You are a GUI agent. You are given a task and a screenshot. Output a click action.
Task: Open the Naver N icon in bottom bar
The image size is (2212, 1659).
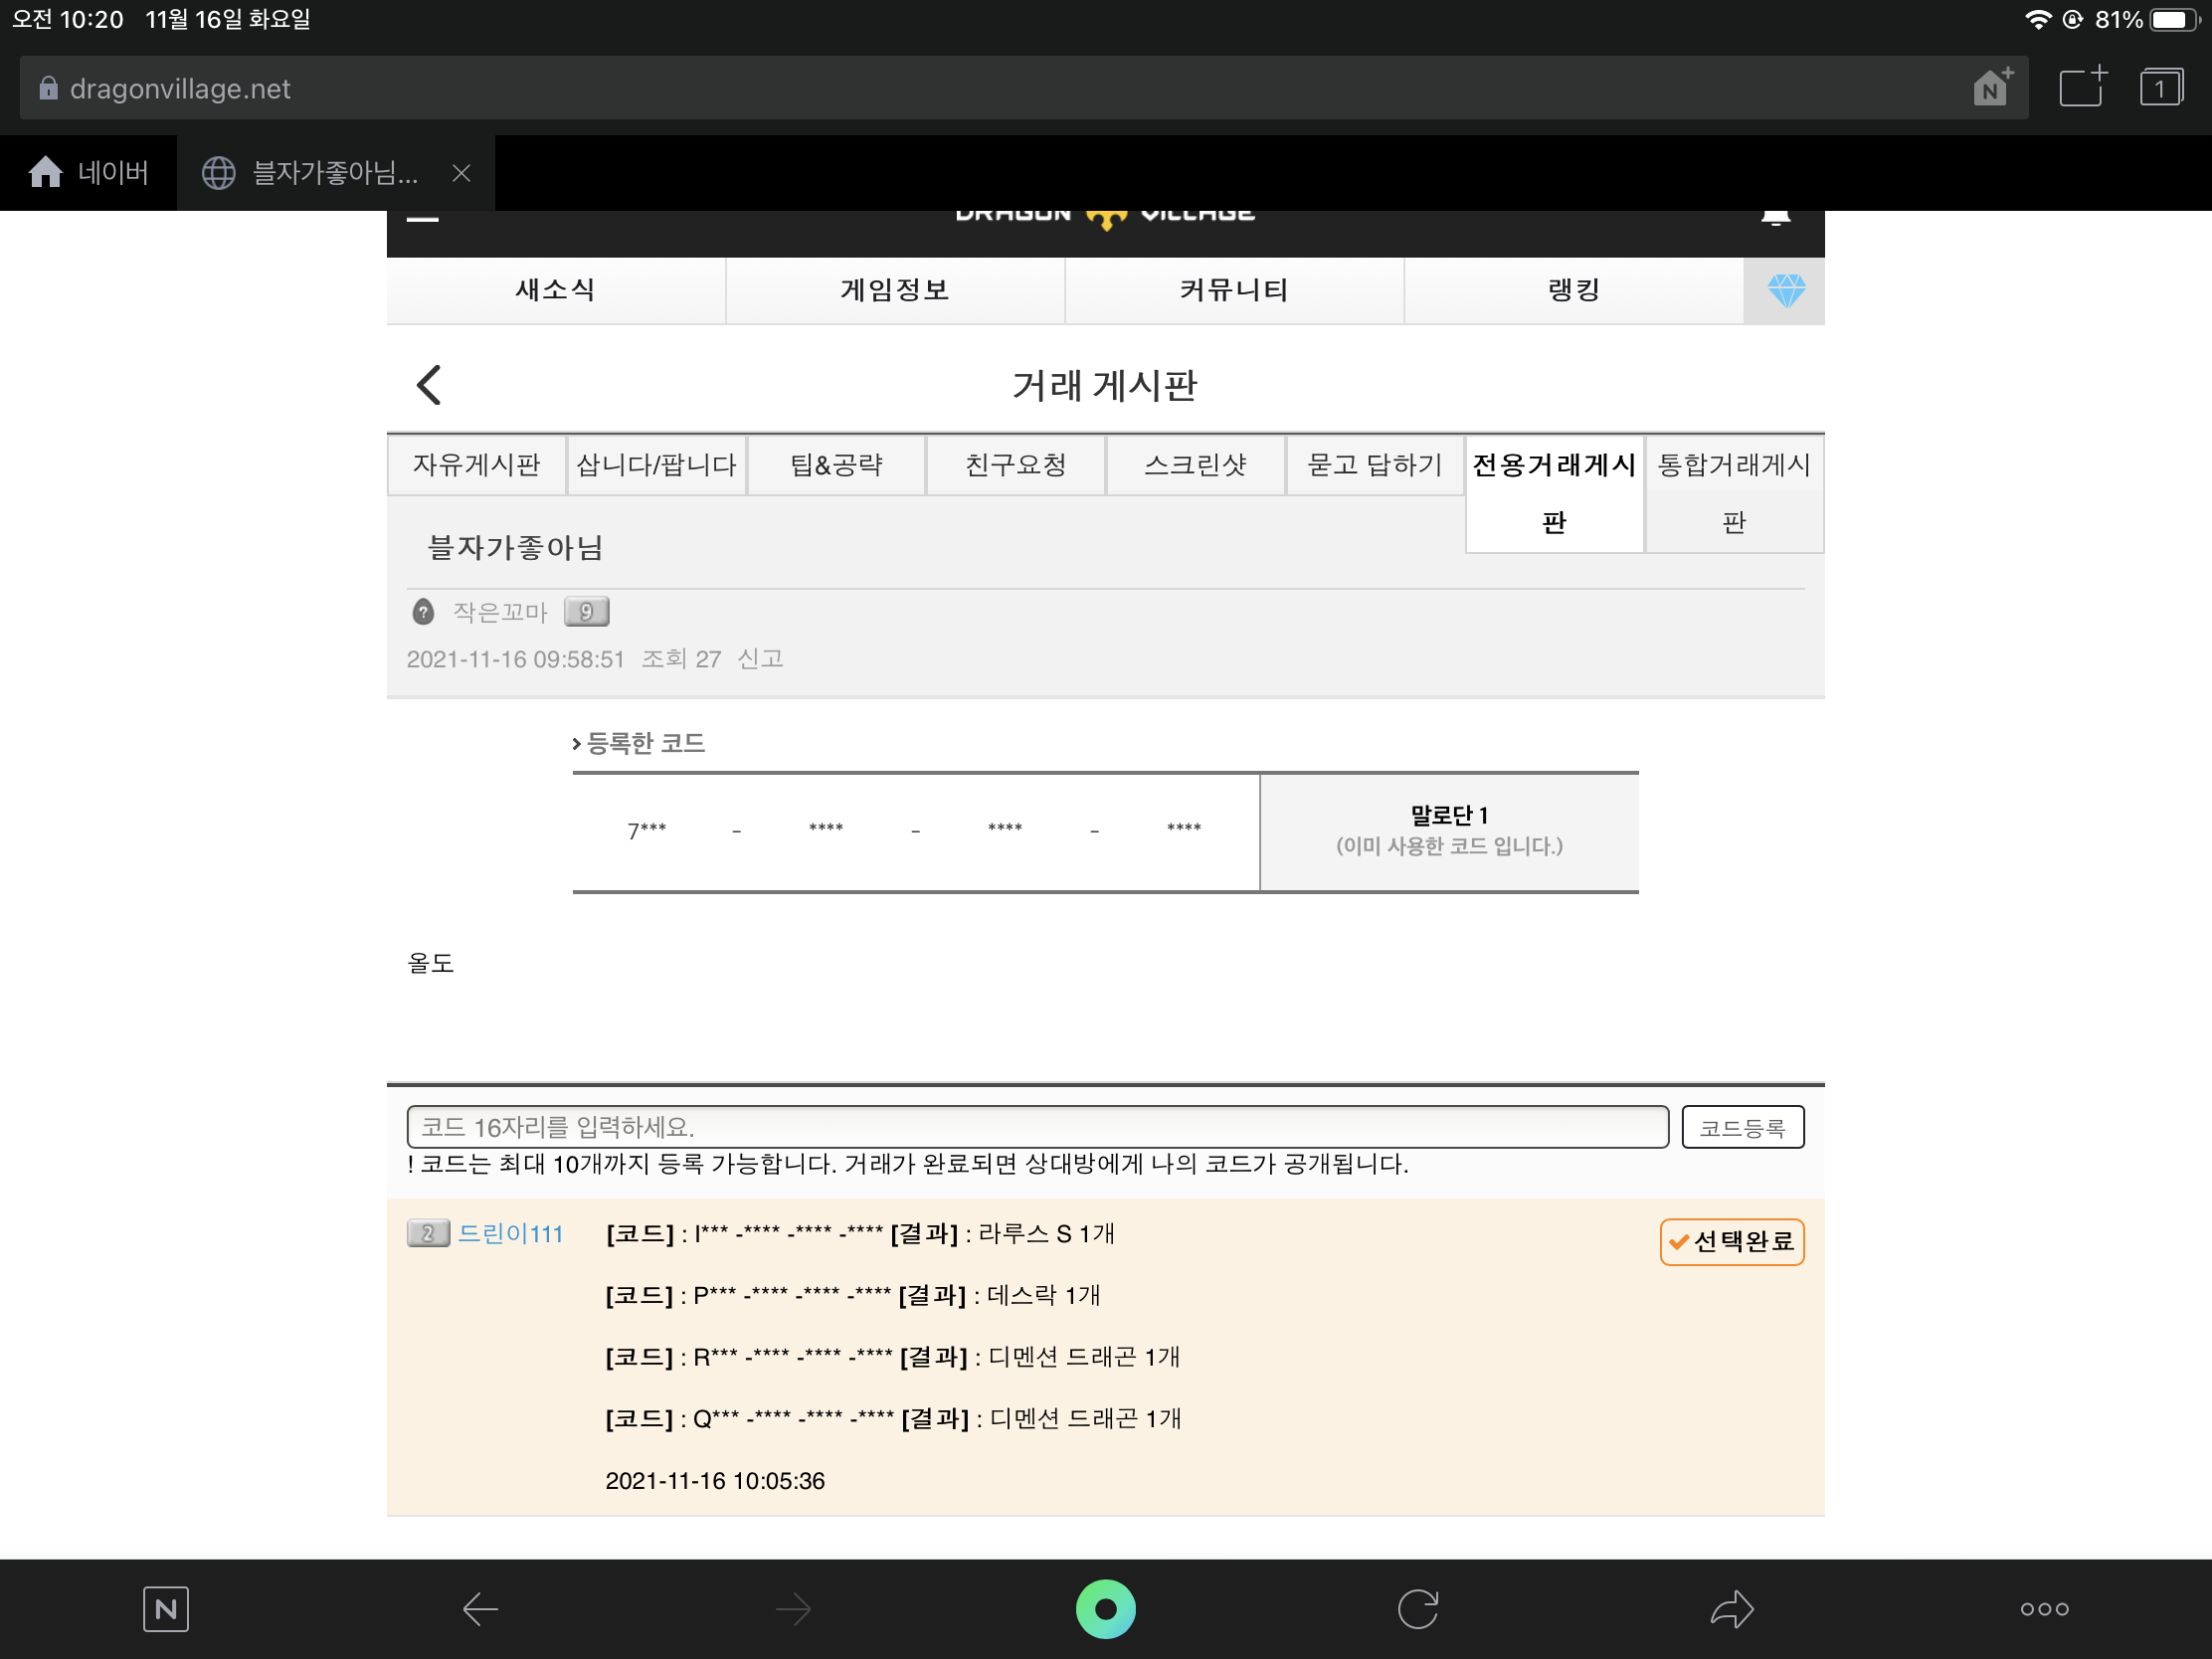[x=166, y=1609]
